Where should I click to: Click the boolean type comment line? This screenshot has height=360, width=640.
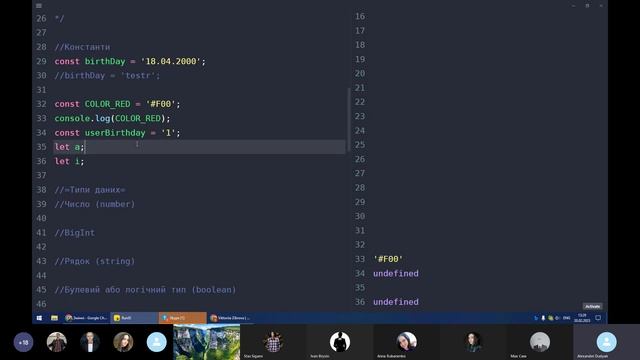[145, 290]
